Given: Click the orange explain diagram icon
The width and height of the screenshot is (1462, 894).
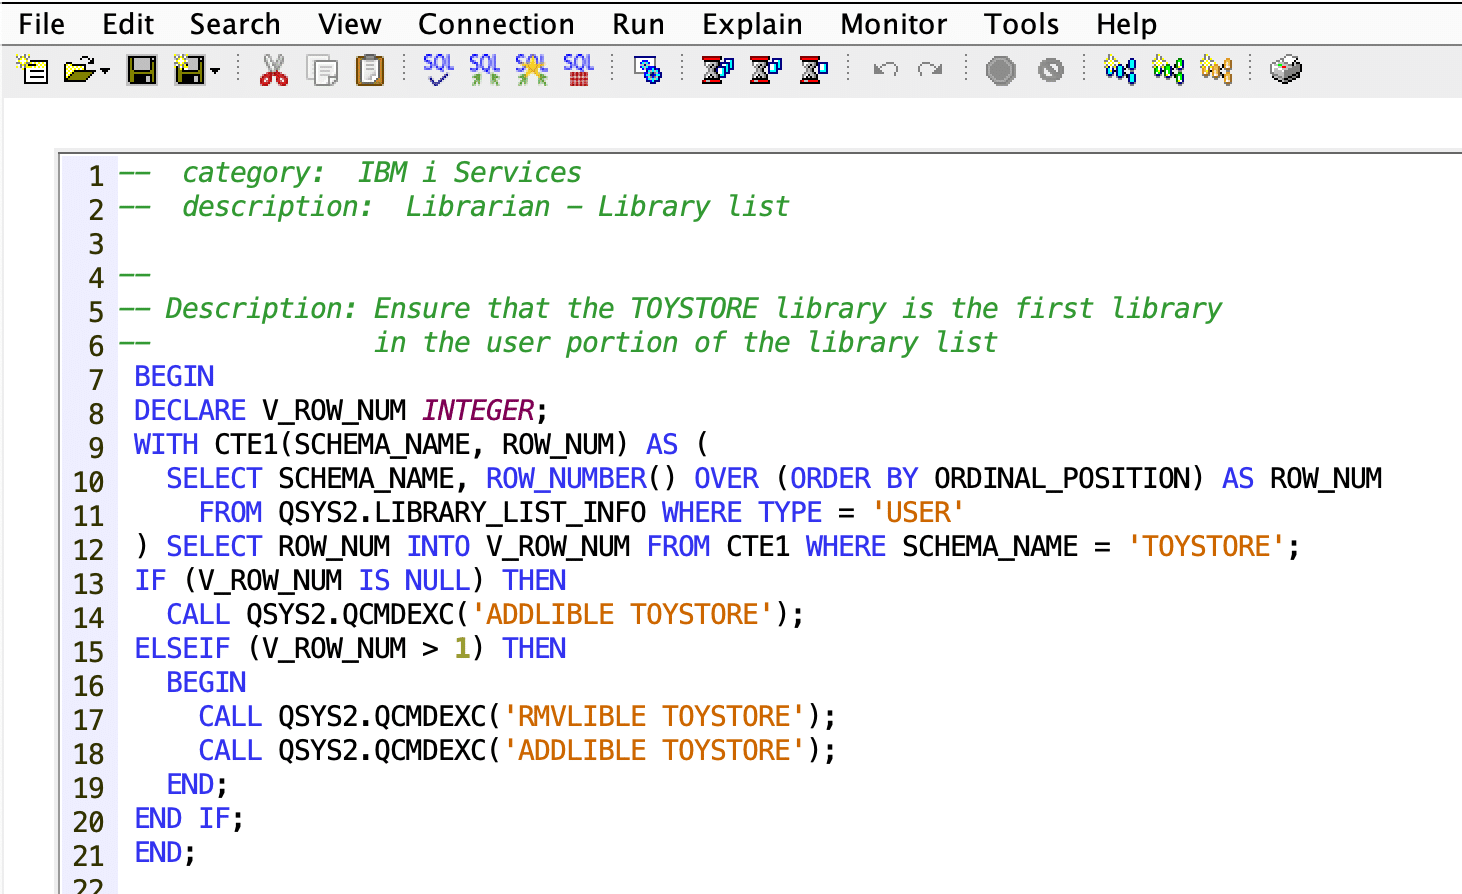Looking at the screenshot, I should (x=1215, y=70).
